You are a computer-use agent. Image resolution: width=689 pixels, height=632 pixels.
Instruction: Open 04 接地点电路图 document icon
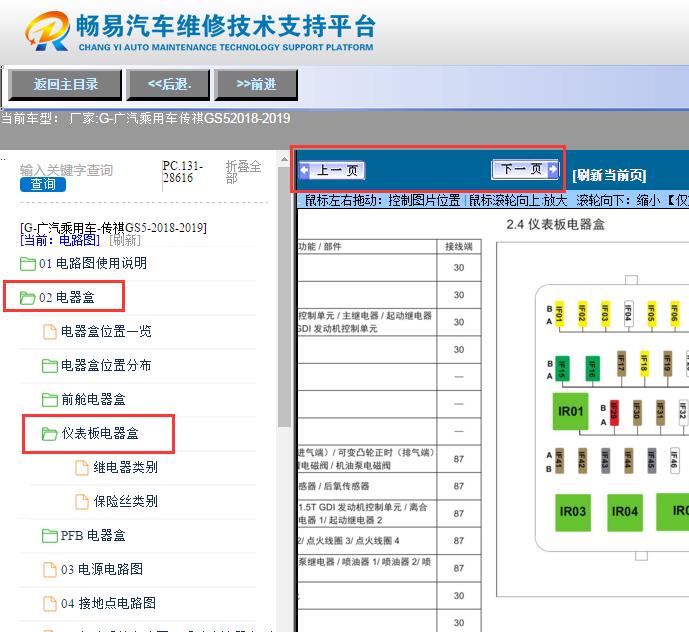(x=50, y=603)
